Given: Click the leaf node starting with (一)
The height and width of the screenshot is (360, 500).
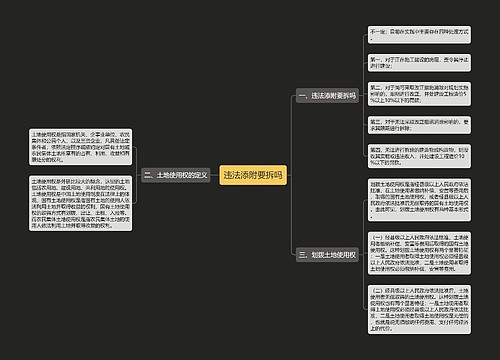Looking at the screenshot, I should pyautogui.click(x=419, y=253).
